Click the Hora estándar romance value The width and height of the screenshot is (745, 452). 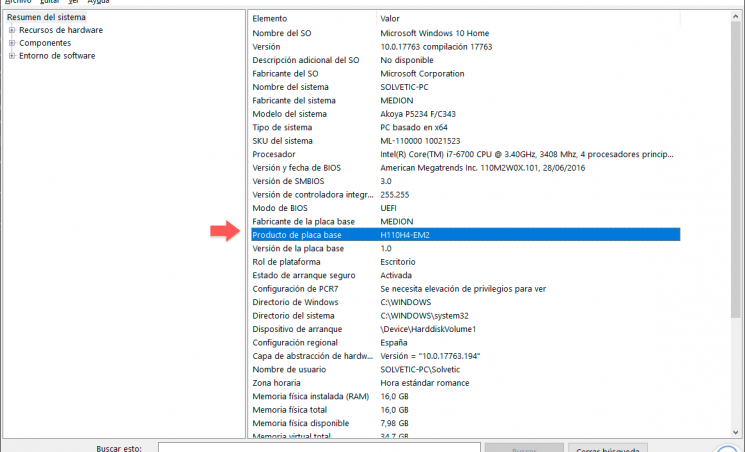424,383
